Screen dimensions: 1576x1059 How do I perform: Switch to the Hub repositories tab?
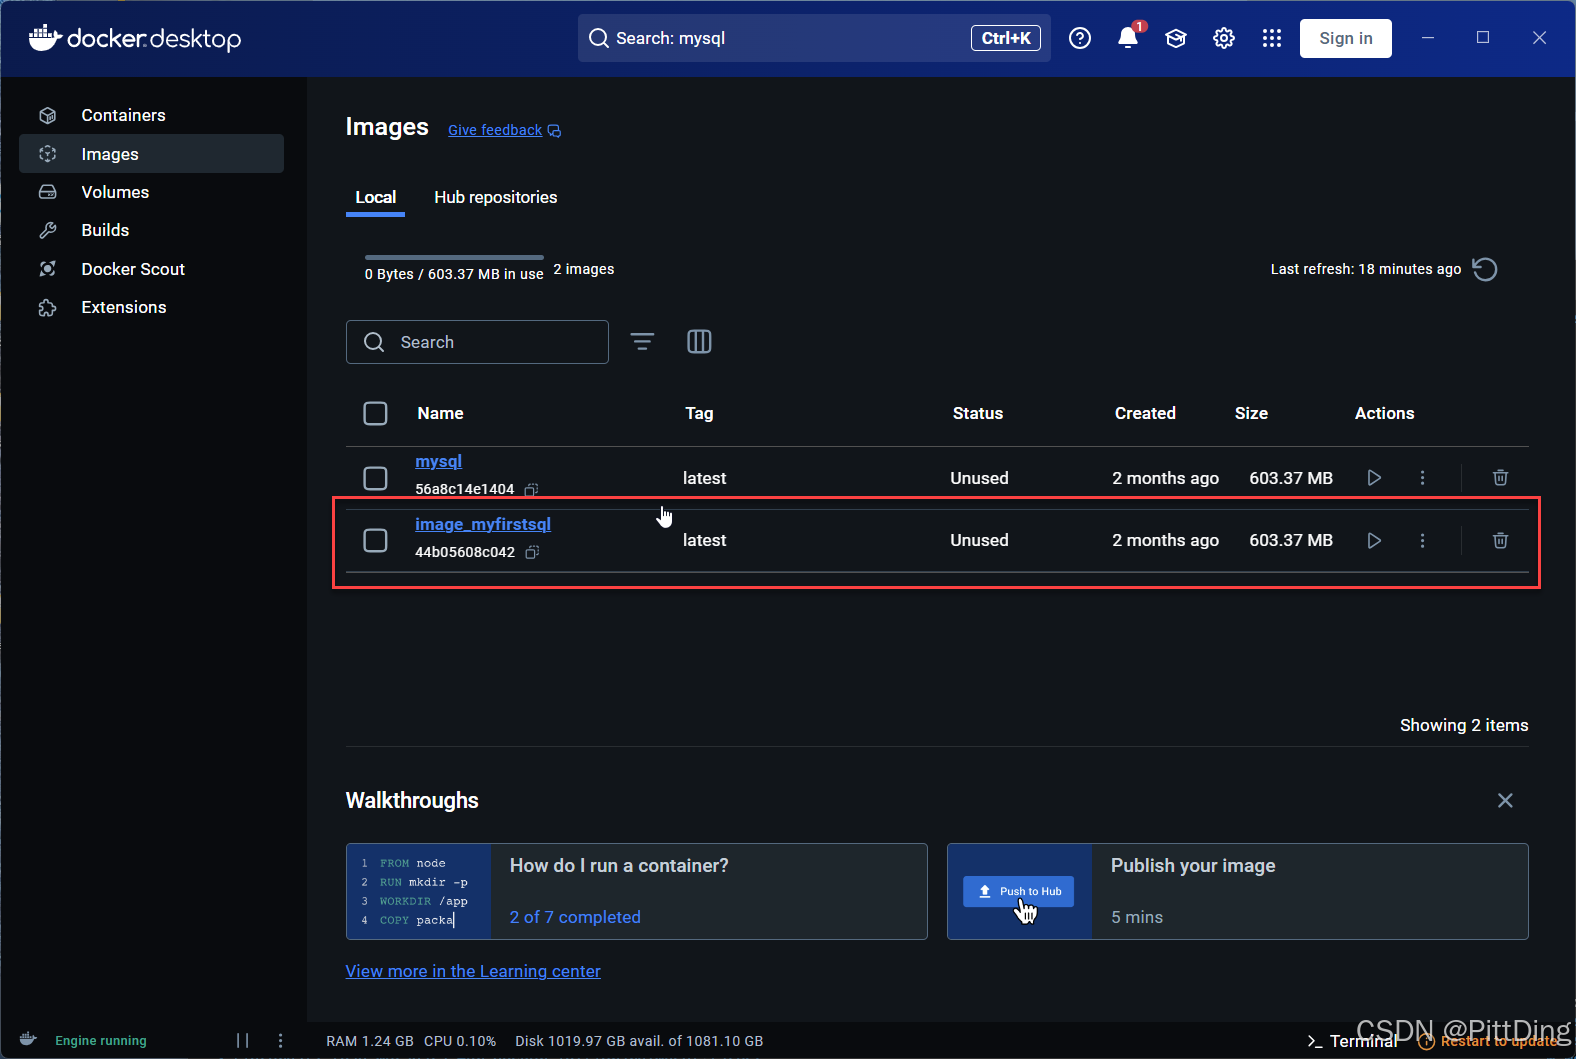tap(496, 197)
